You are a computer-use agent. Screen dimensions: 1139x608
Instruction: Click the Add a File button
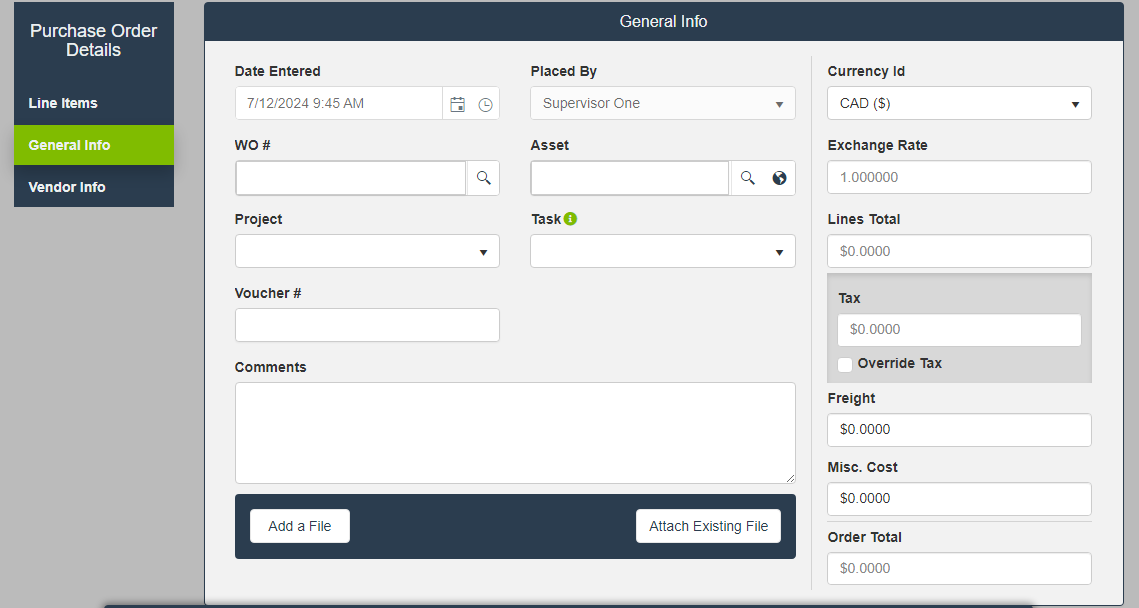(299, 526)
